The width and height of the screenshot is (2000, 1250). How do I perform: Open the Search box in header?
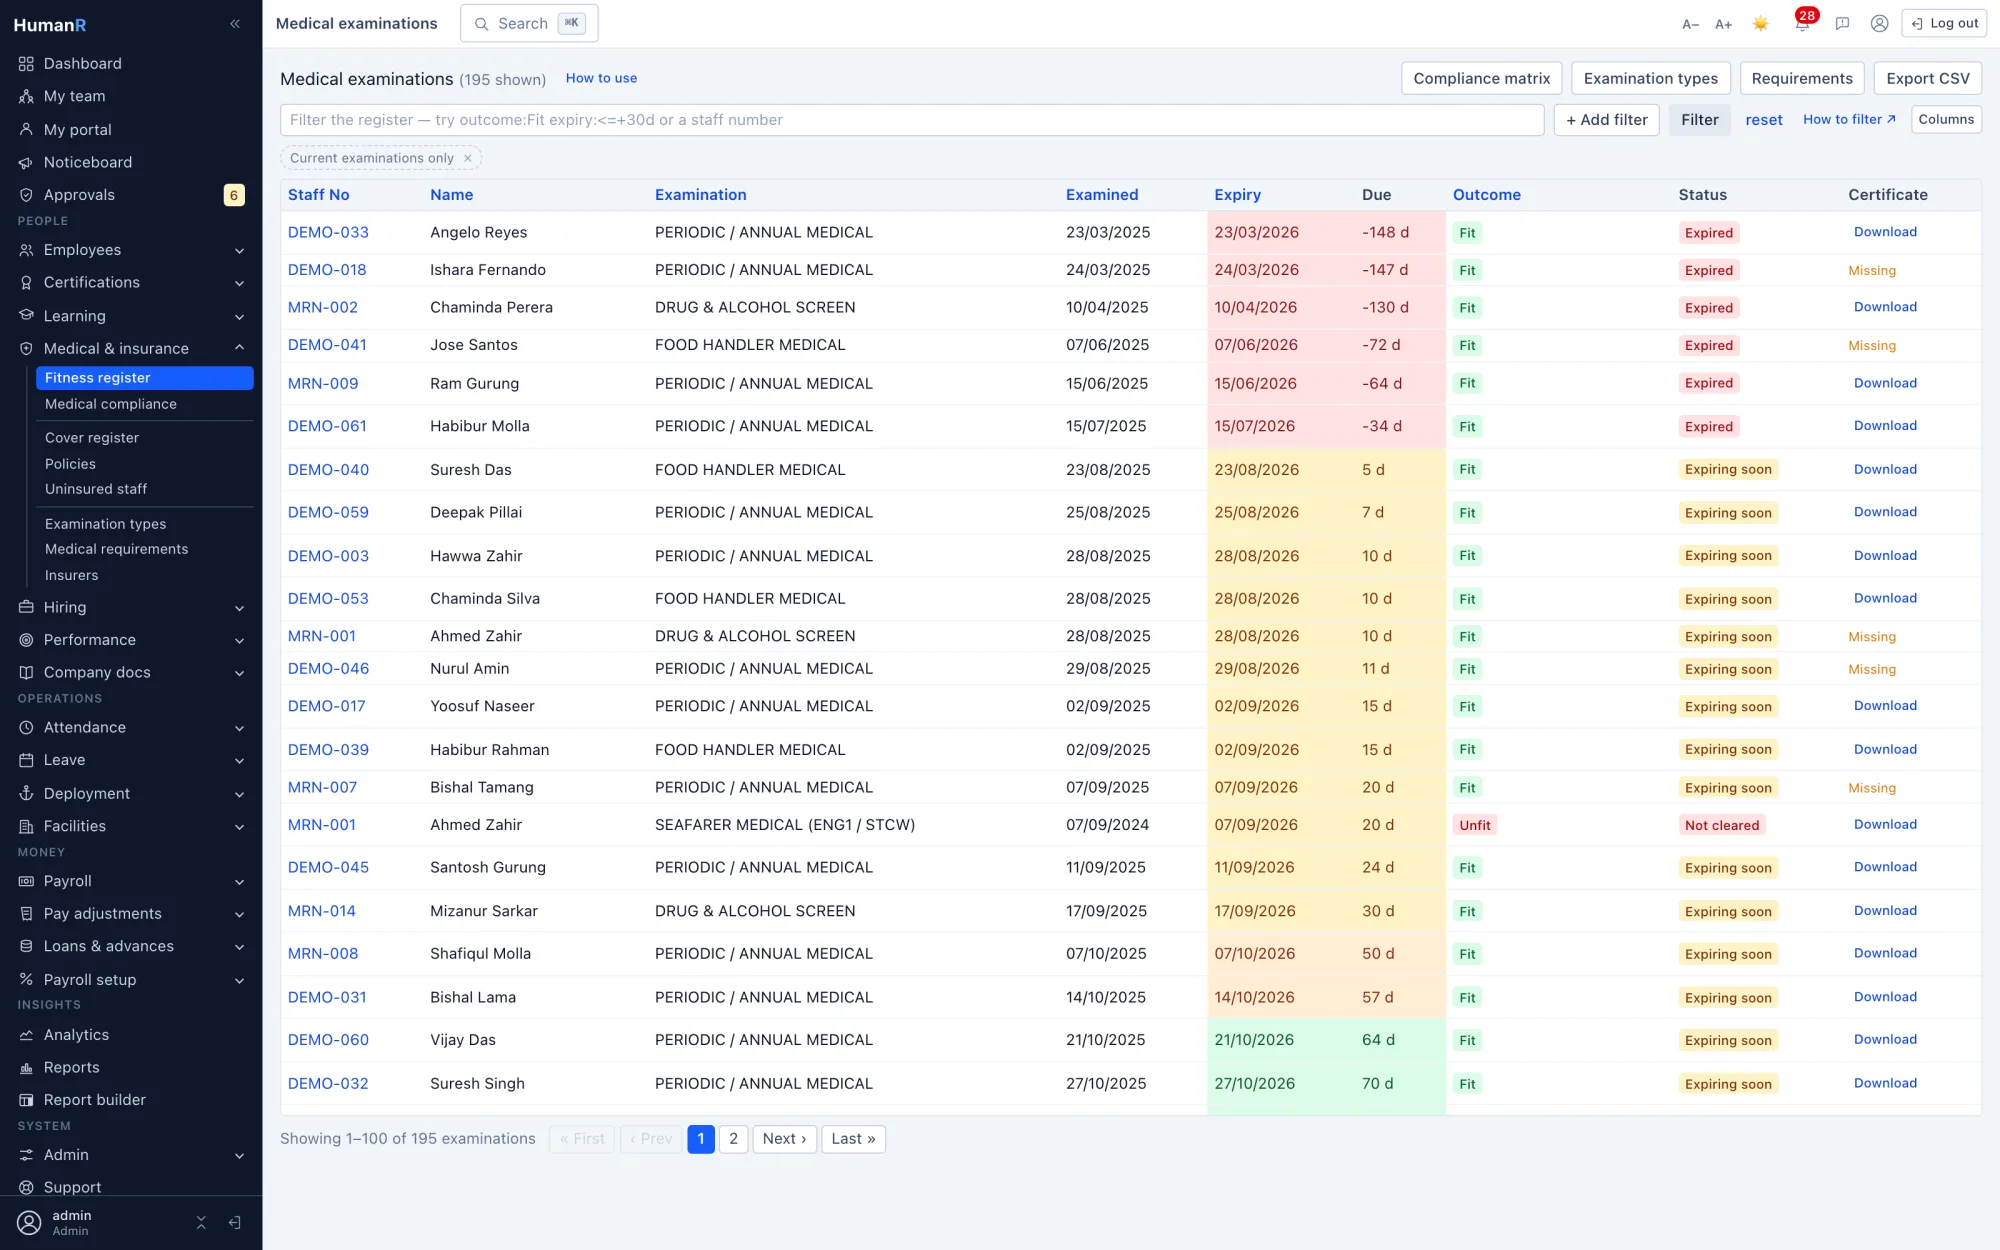529,23
